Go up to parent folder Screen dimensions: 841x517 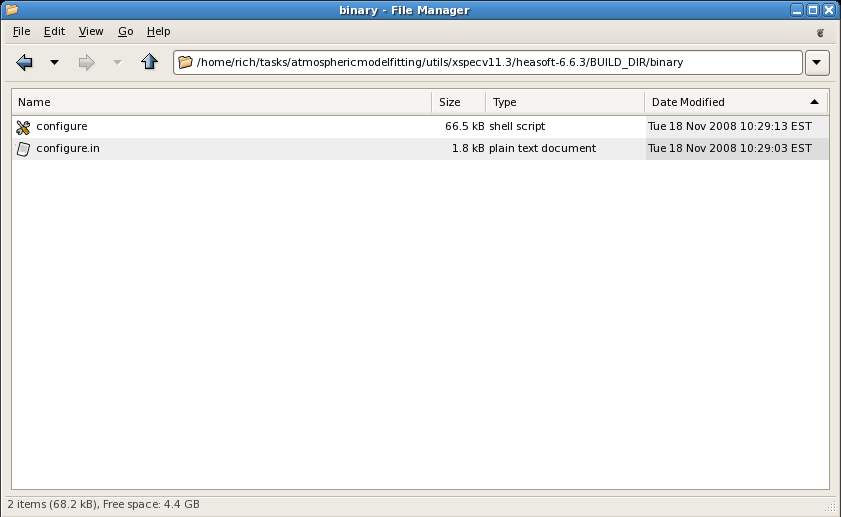pyautogui.click(x=150, y=62)
